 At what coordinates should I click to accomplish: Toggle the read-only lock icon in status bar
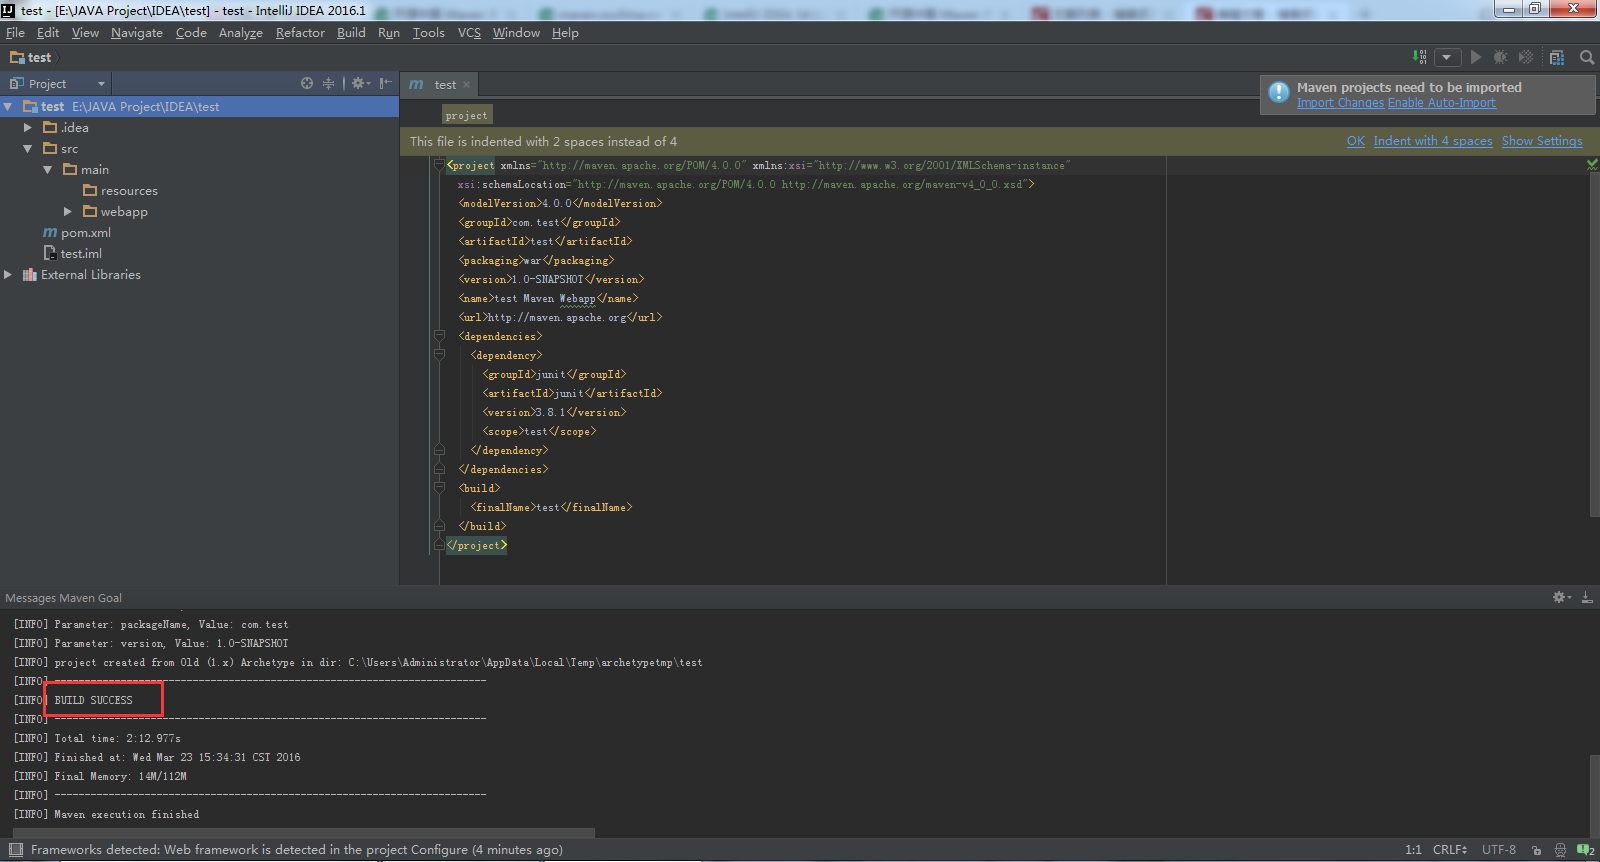(1536, 850)
